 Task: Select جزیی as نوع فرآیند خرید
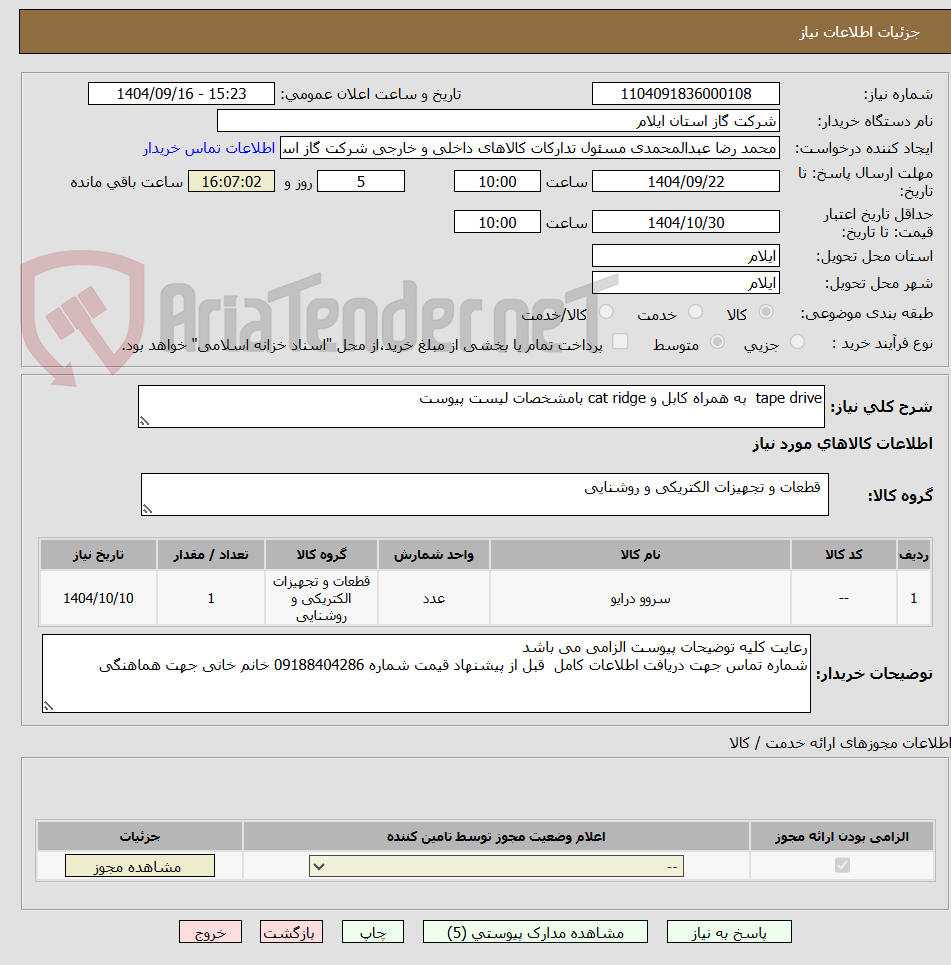click(x=797, y=341)
